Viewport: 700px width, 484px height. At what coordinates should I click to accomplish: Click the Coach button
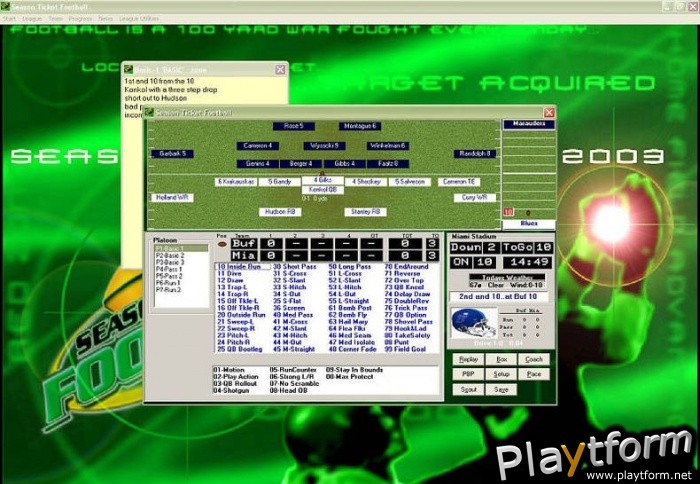[534, 359]
